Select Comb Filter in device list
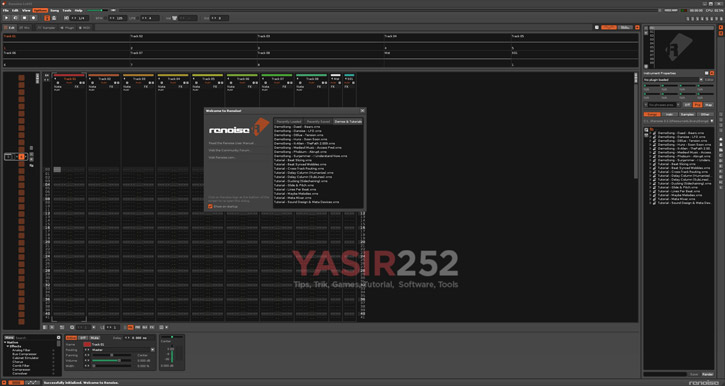Screen dimensions: 725x386 click(x=21, y=366)
